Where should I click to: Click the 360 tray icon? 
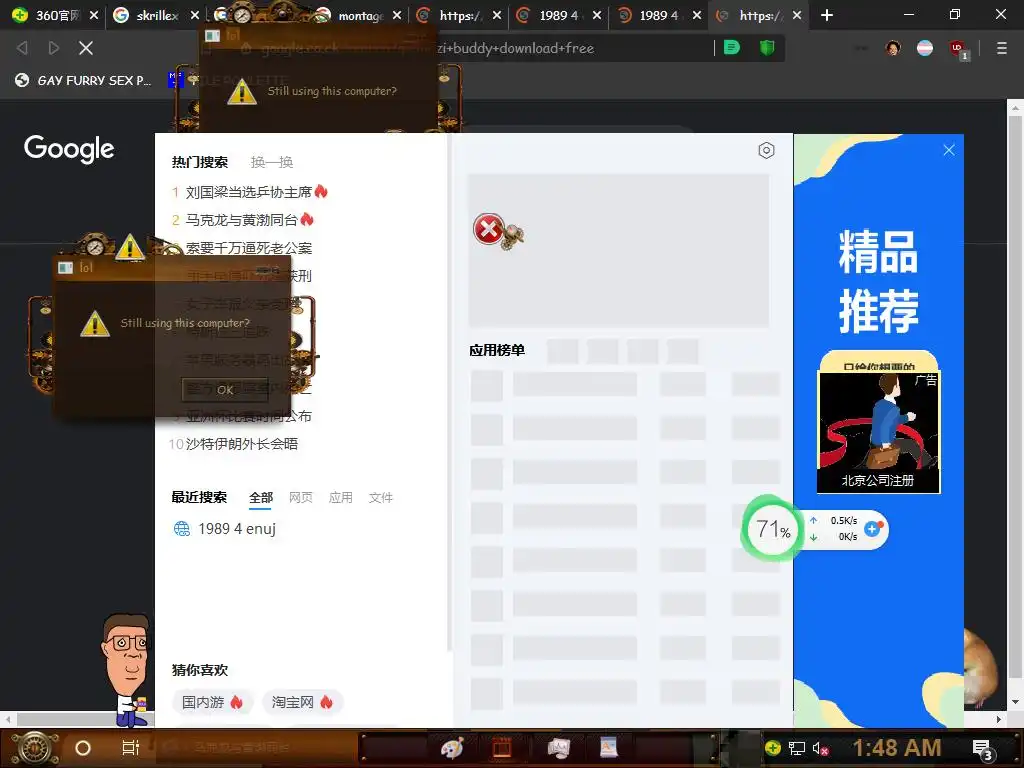pyautogui.click(x=773, y=748)
